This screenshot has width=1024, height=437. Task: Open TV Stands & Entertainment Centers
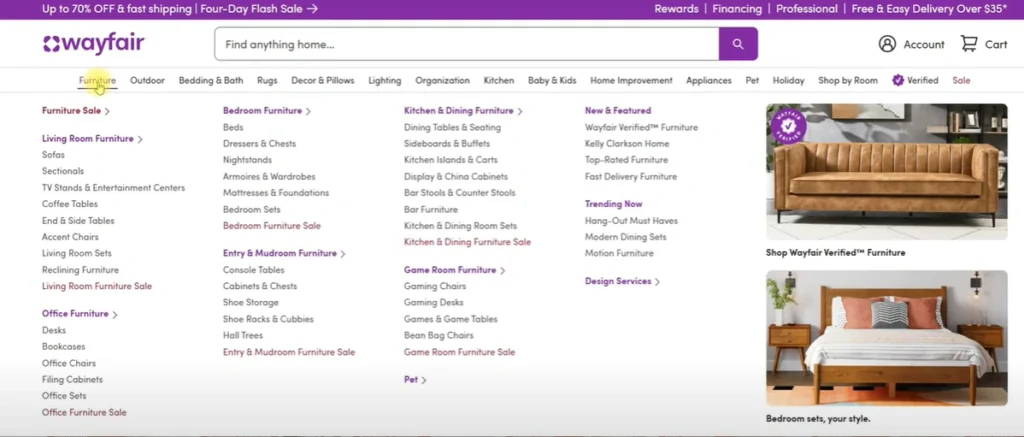pos(114,187)
